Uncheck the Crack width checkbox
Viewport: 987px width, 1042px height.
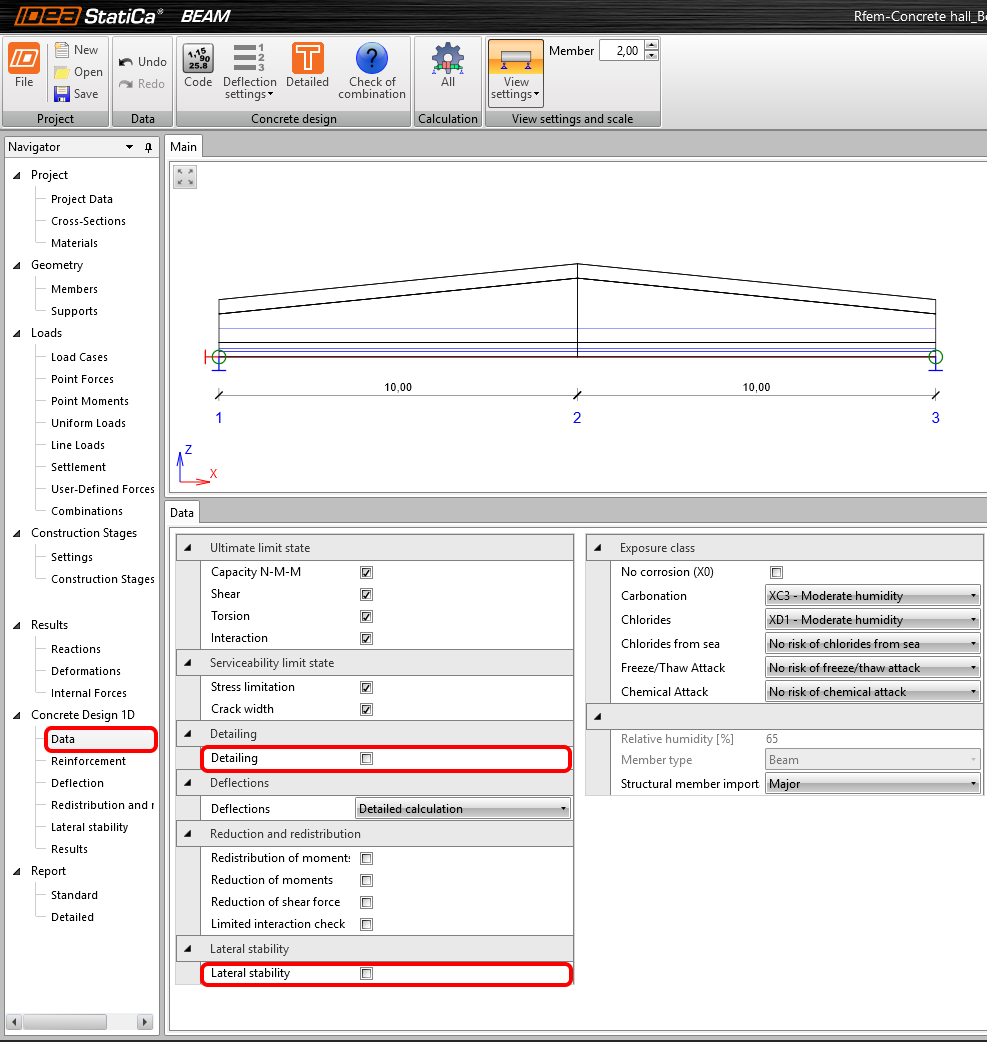tap(367, 710)
